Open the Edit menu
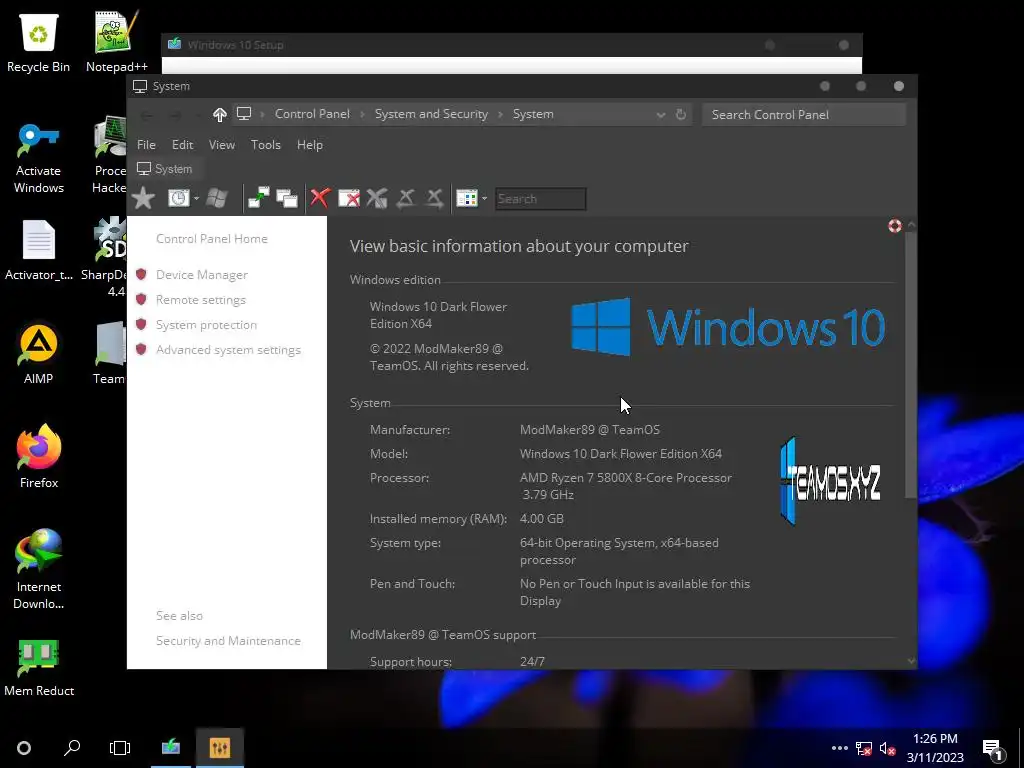Screen dimensions: 1024x768 click(182, 145)
